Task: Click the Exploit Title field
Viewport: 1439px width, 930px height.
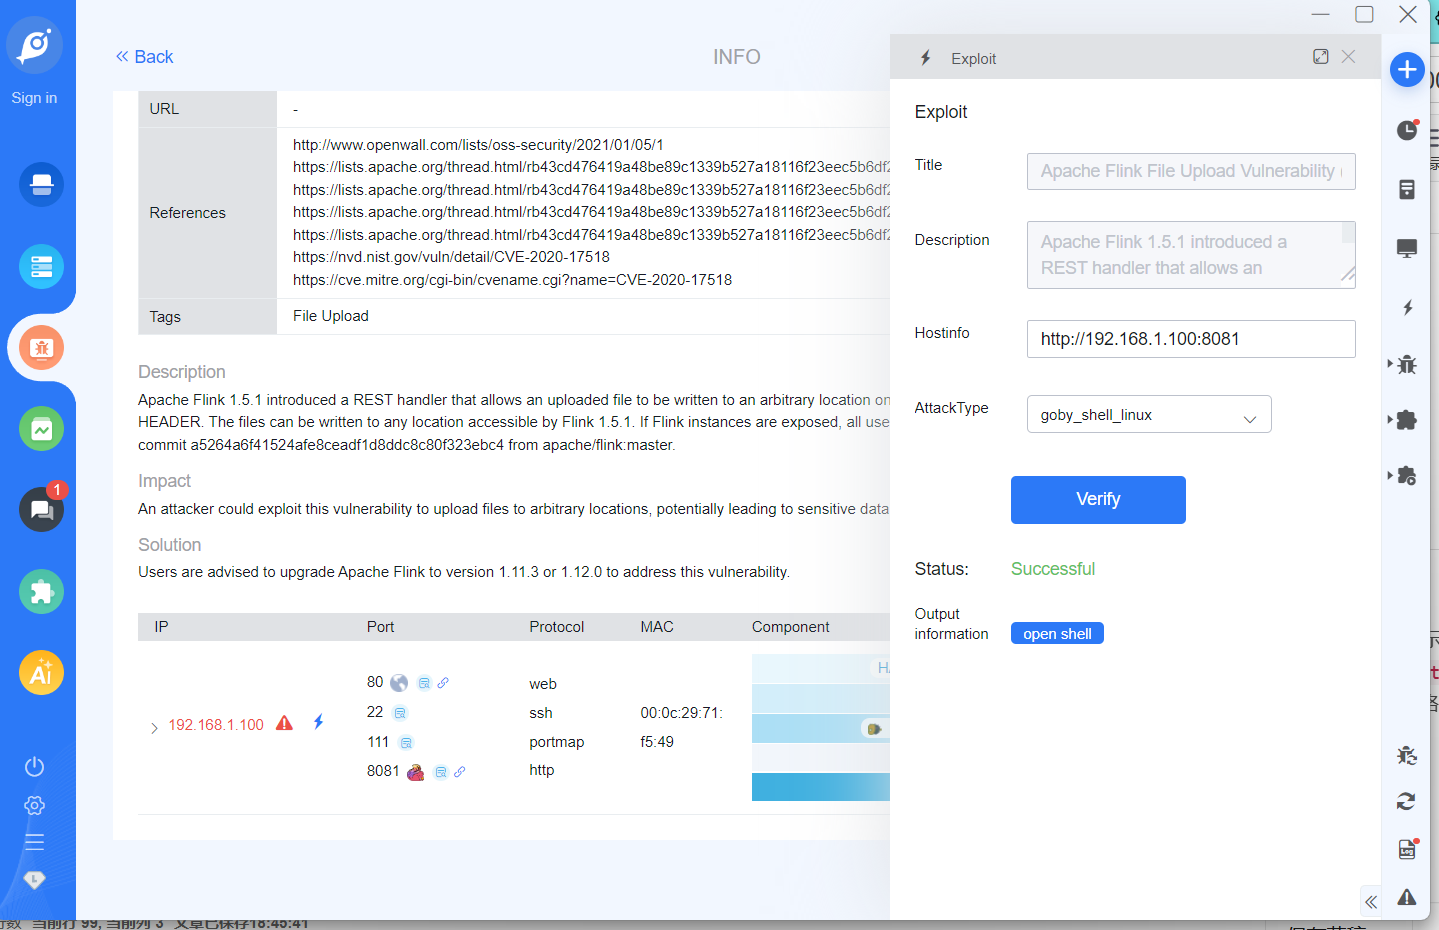Action: [x=1191, y=171]
